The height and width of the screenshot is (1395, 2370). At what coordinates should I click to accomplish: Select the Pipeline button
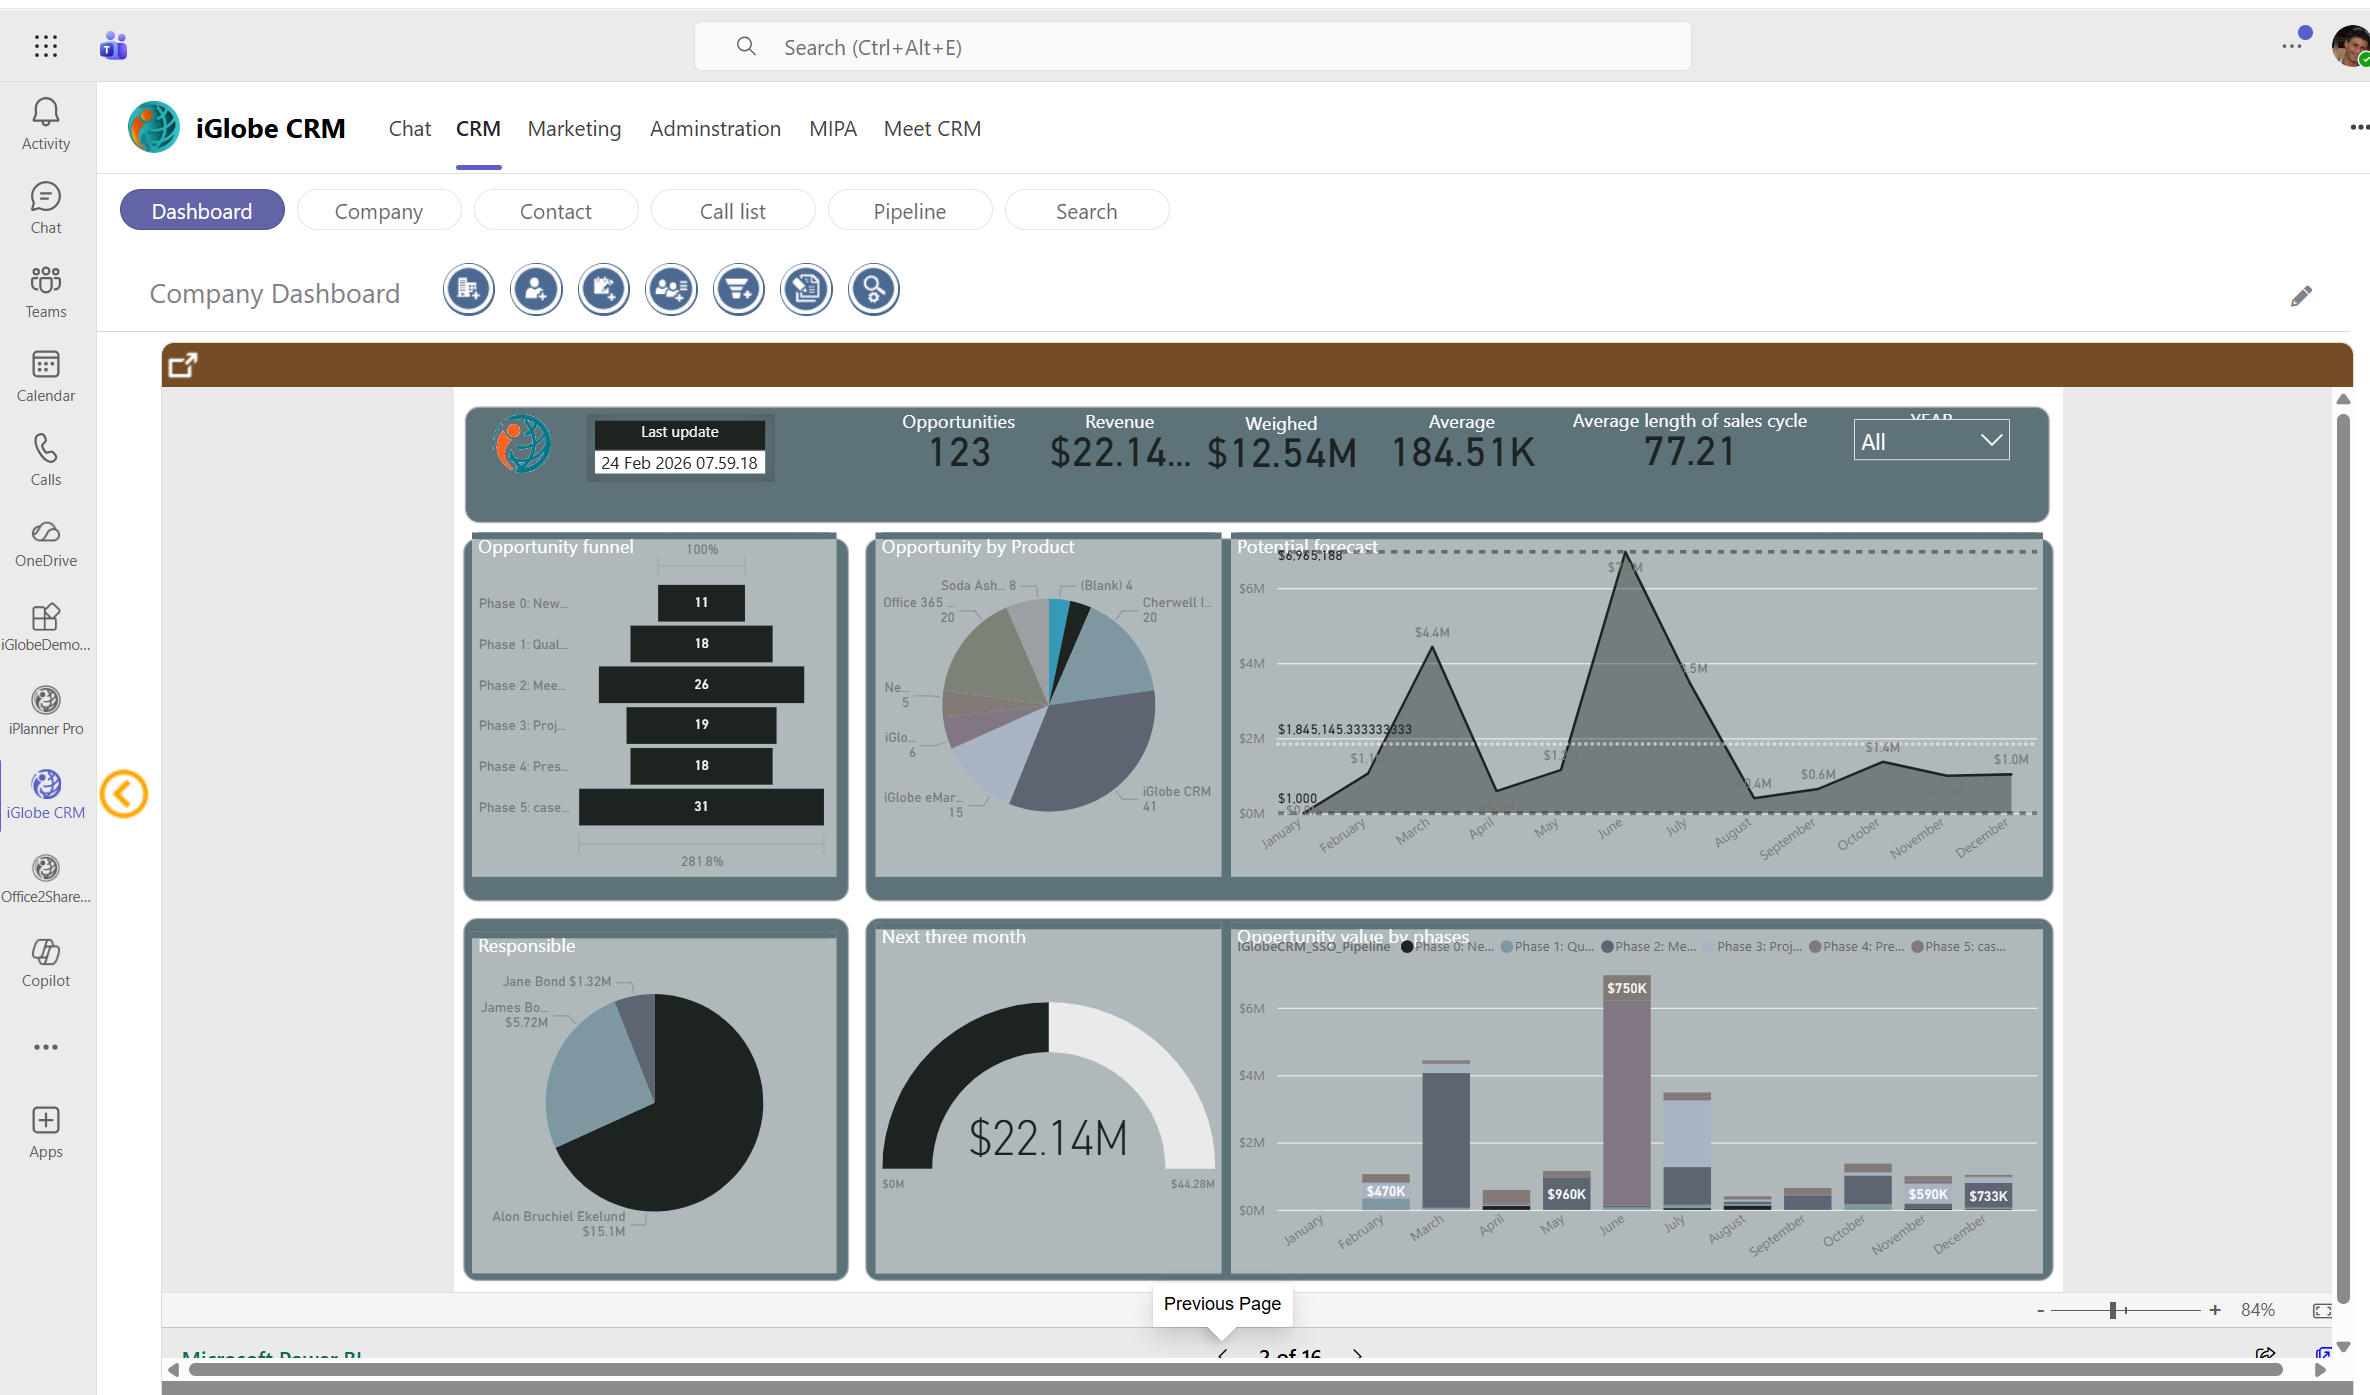[x=909, y=211]
